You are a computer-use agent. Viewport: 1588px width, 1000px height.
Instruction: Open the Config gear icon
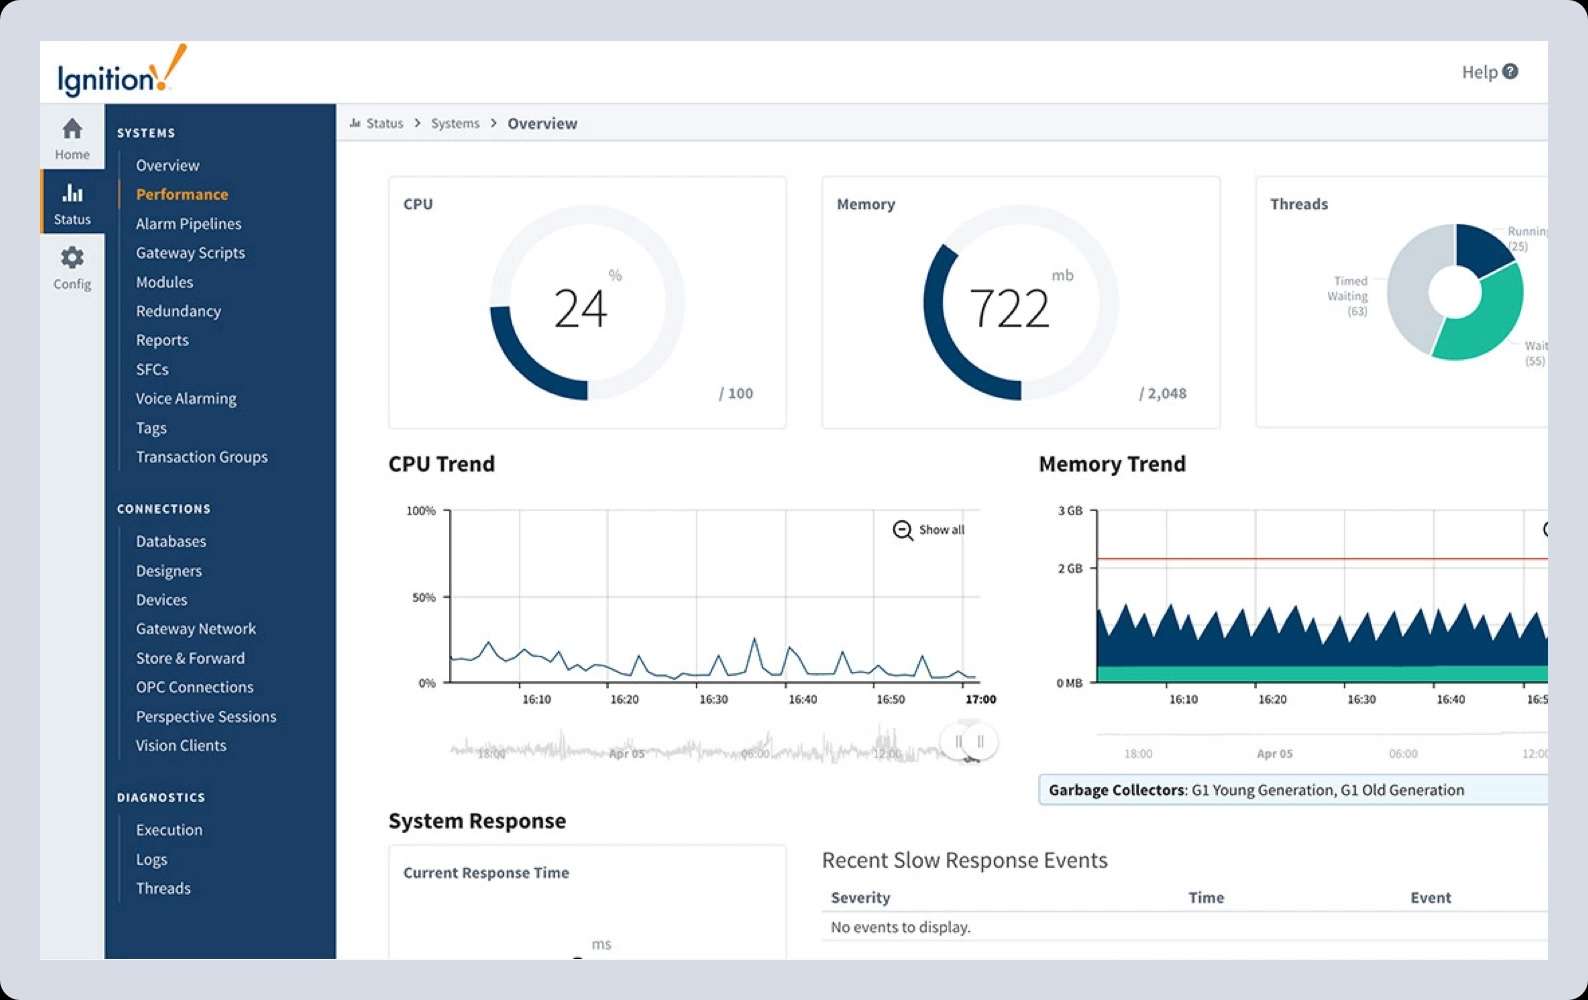(72, 258)
